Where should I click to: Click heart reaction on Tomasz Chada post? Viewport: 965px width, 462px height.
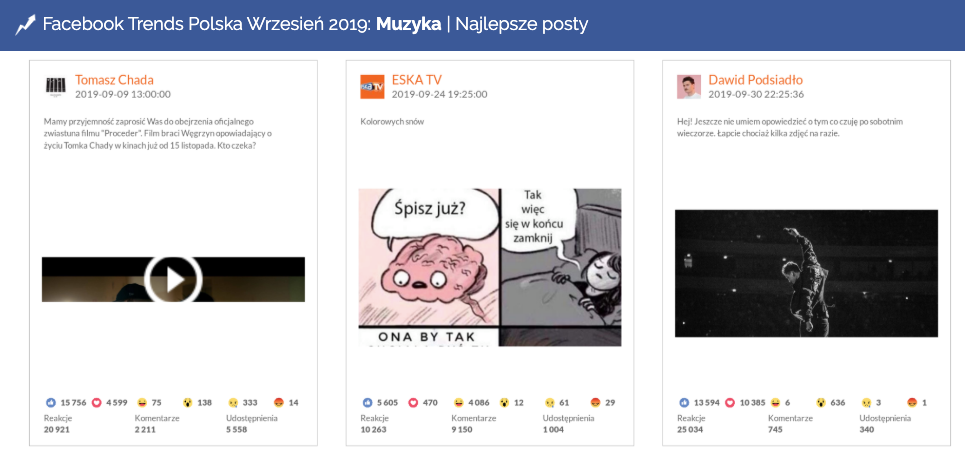click(97, 403)
